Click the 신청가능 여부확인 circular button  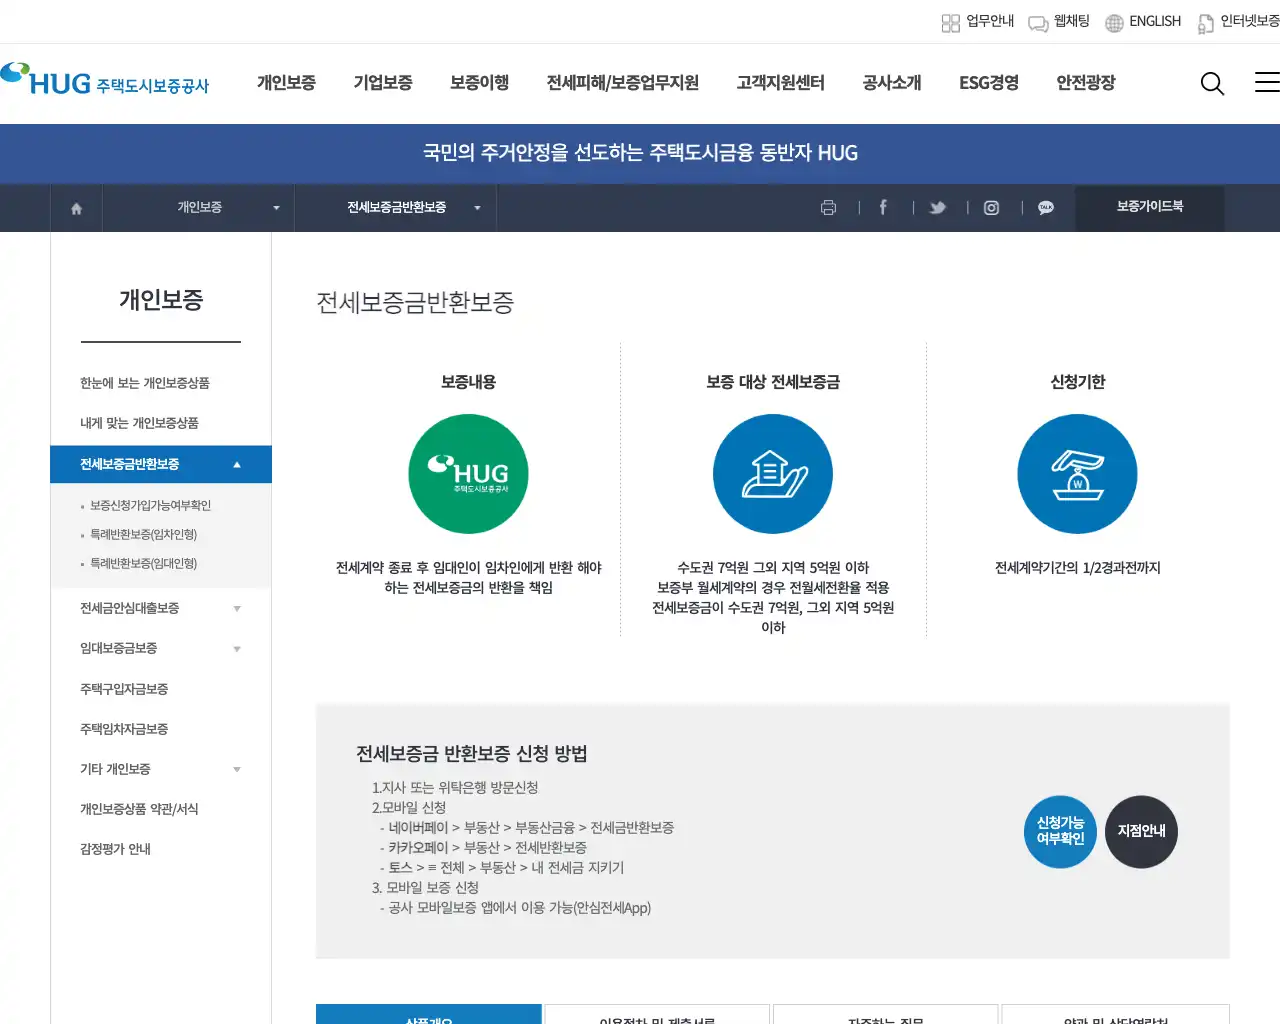pyautogui.click(x=1060, y=831)
